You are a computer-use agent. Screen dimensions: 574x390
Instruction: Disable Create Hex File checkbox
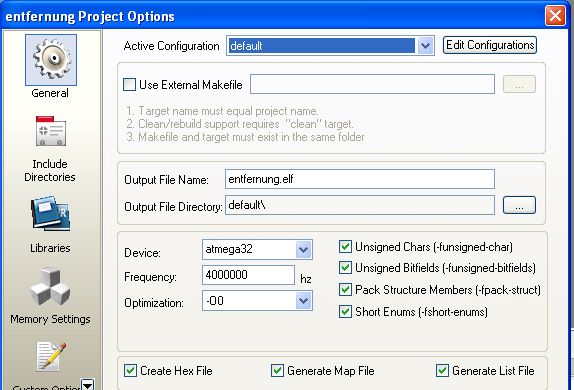click(130, 371)
